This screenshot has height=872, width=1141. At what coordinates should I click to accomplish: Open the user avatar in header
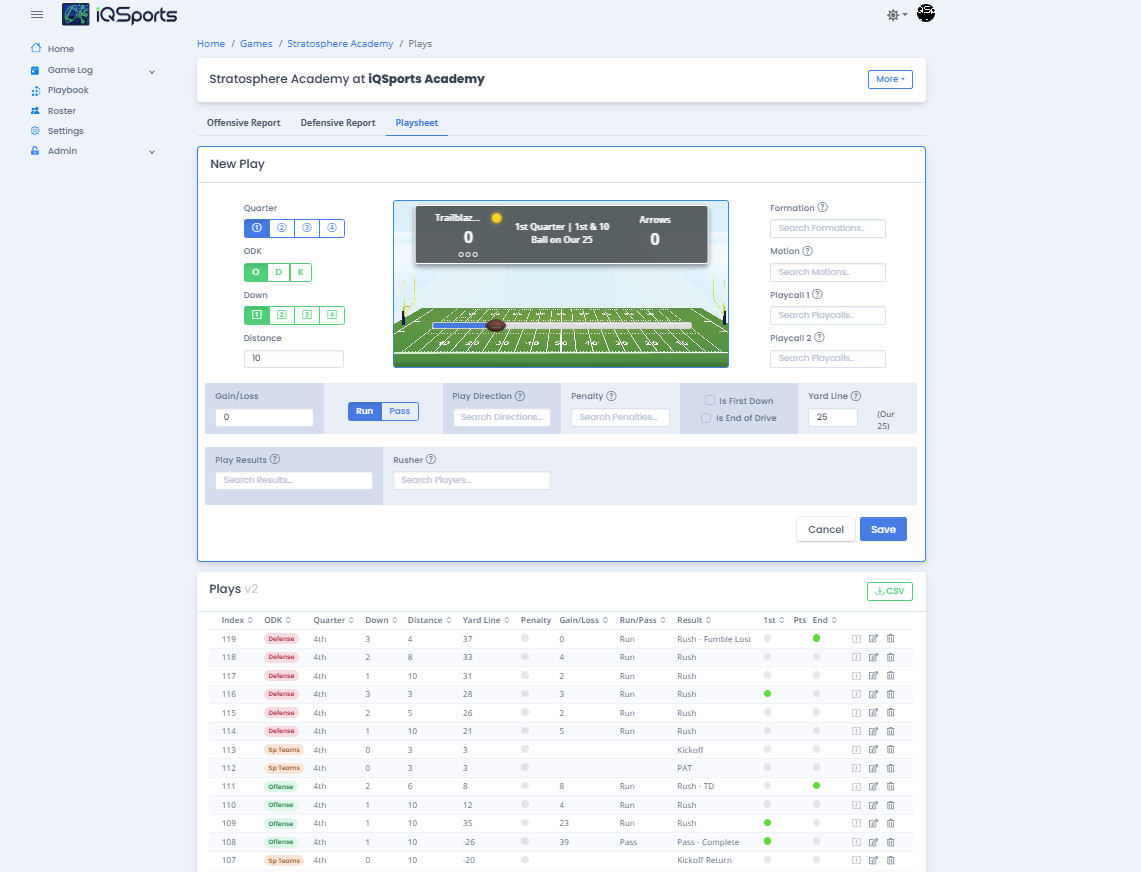[x=926, y=14]
